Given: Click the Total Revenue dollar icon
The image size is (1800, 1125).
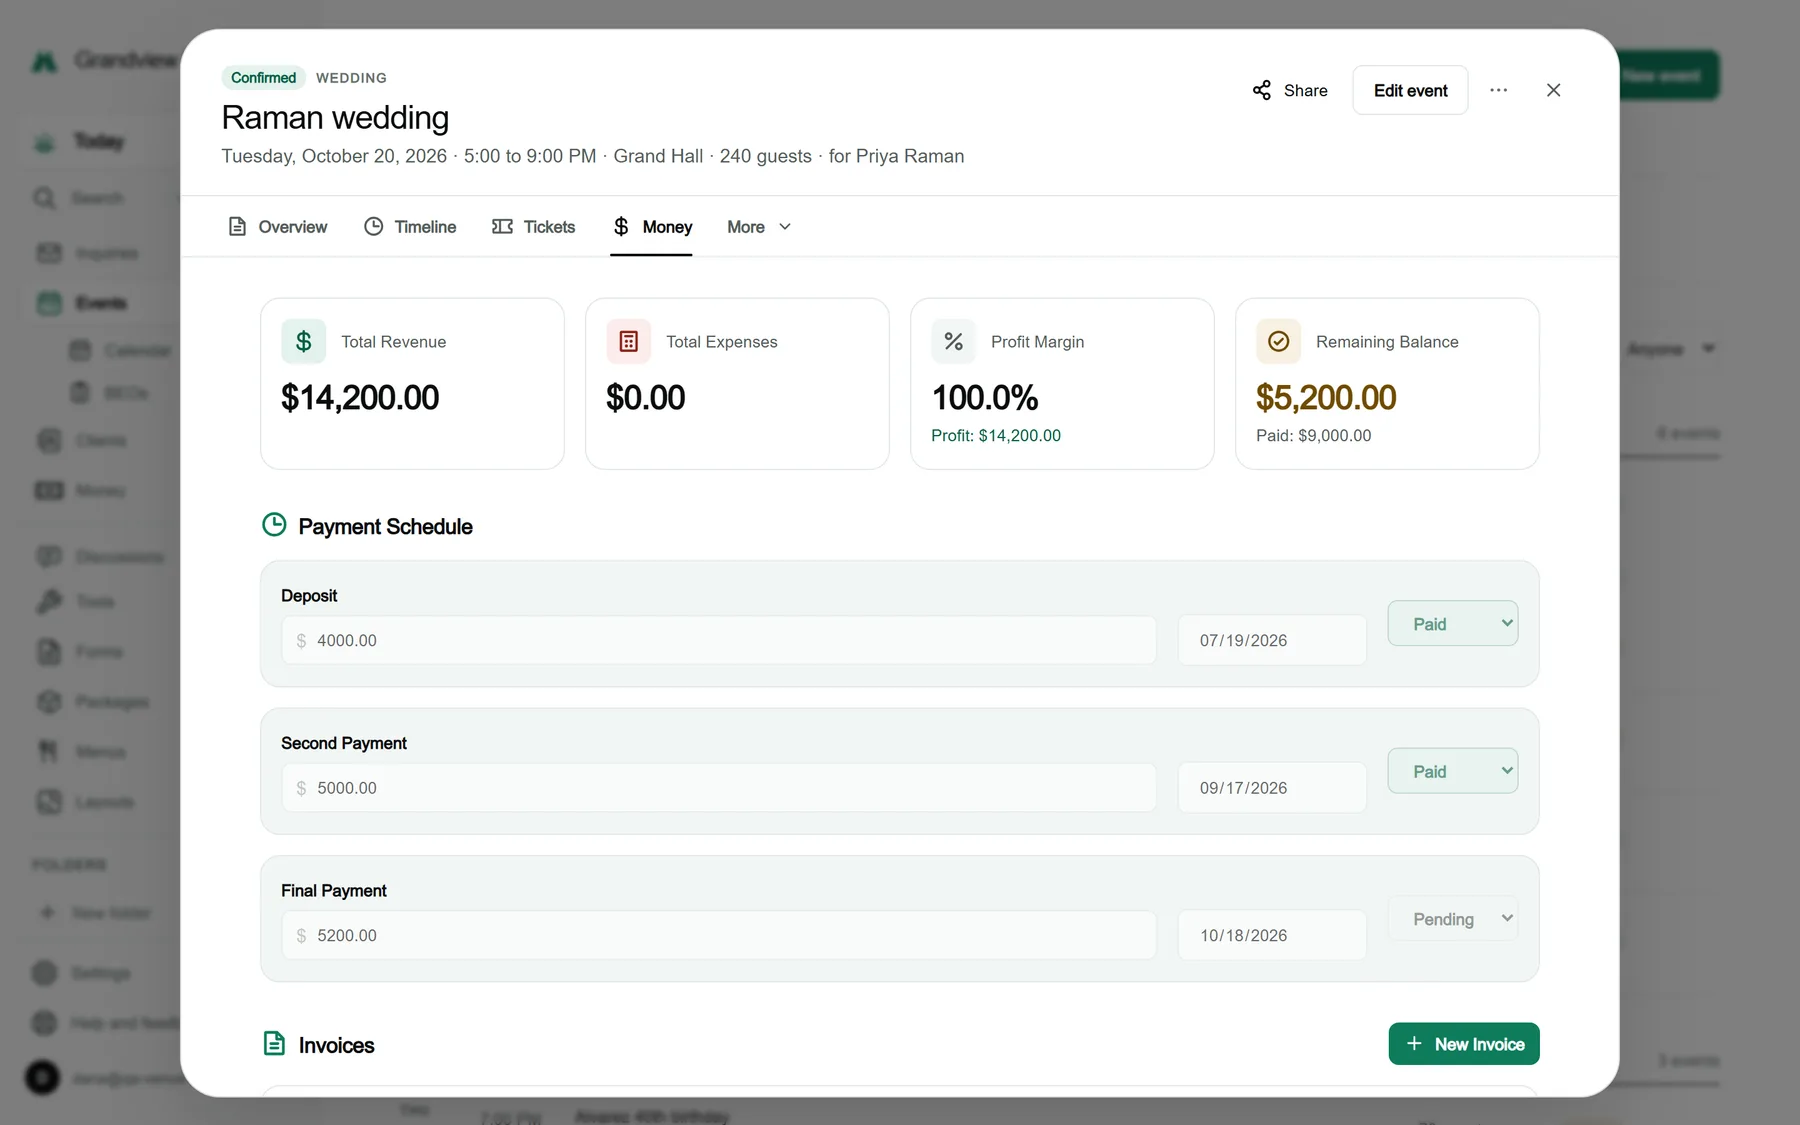Looking at the screenshot, I should tap(303, 342).
